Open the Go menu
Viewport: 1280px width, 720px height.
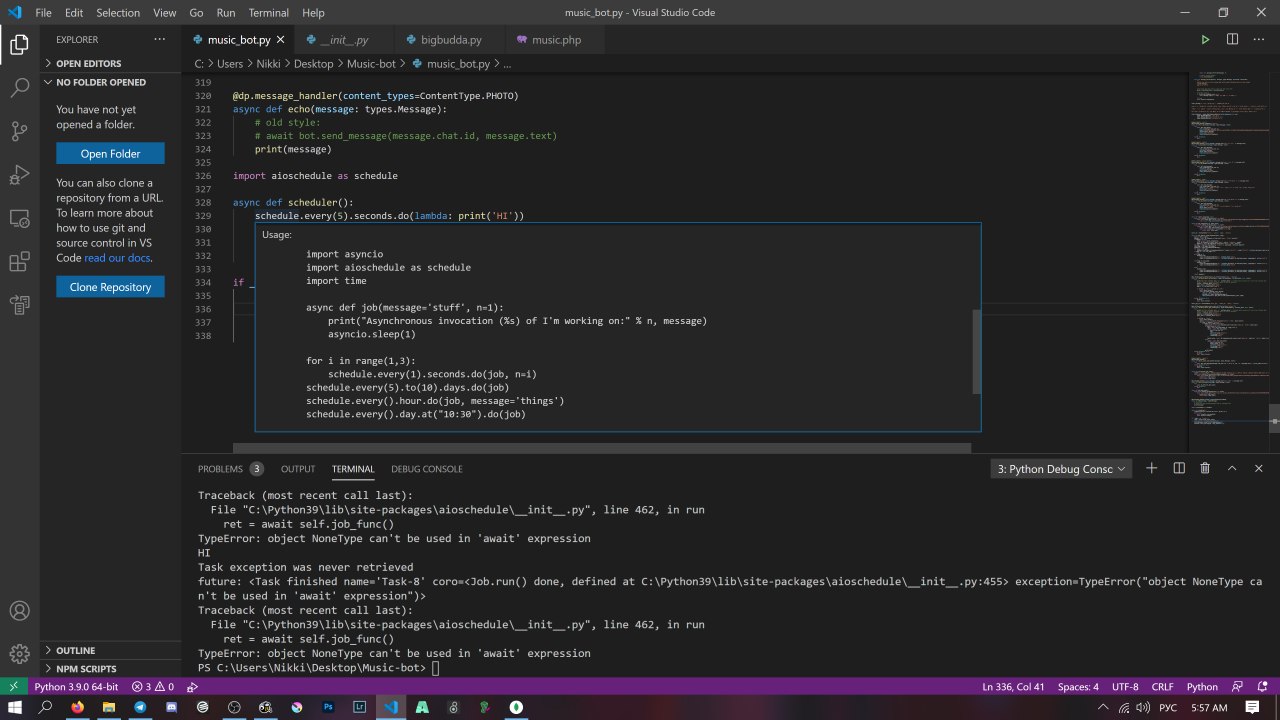[196, 13]
